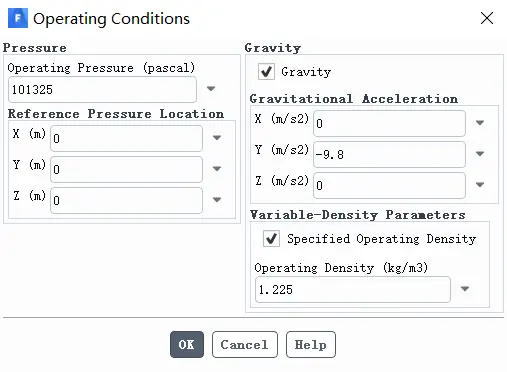This screenshot has width=507, height=372.
Task: Toggle Specified Operating Density checkbox
Action: point(271,238)
